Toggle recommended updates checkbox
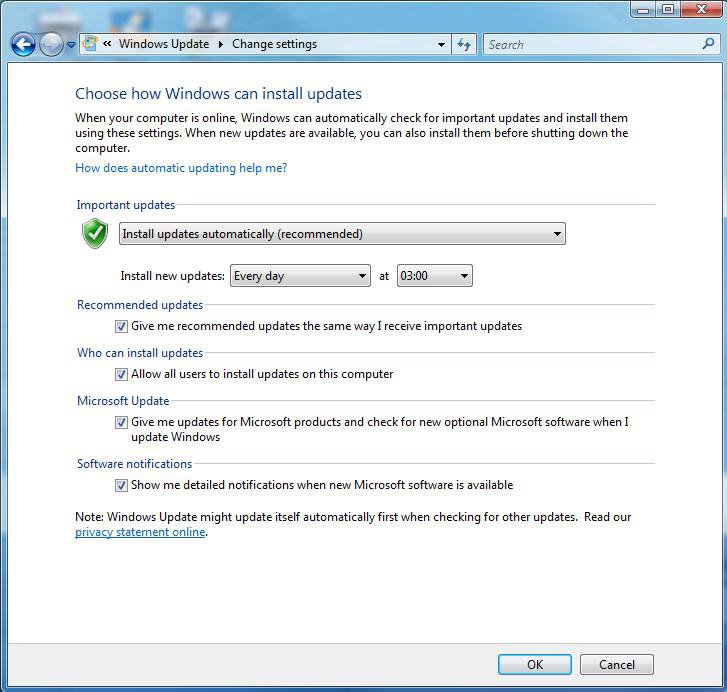The height and width of the screenshot is (692, 727). click(121, 326)
